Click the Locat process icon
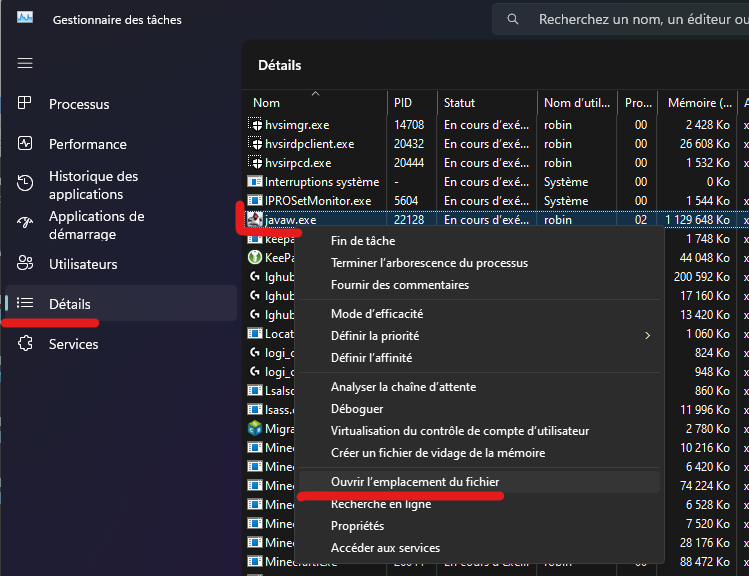 coord(255,333)
